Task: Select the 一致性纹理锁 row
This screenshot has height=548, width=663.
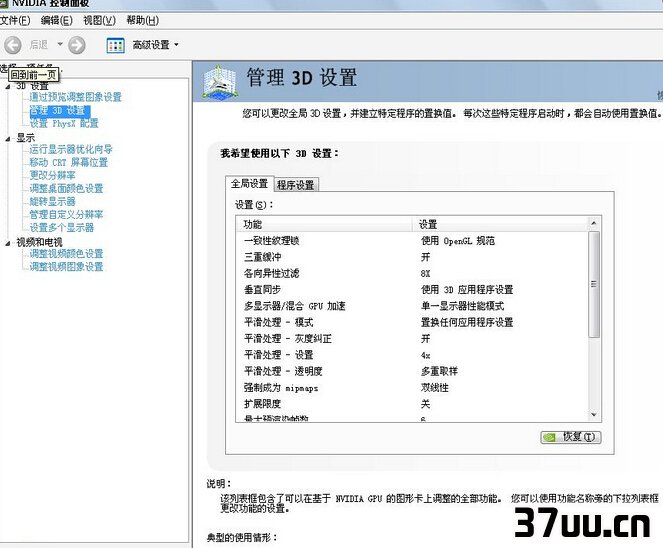Action: pyautogui.click(x=412, y=241)
